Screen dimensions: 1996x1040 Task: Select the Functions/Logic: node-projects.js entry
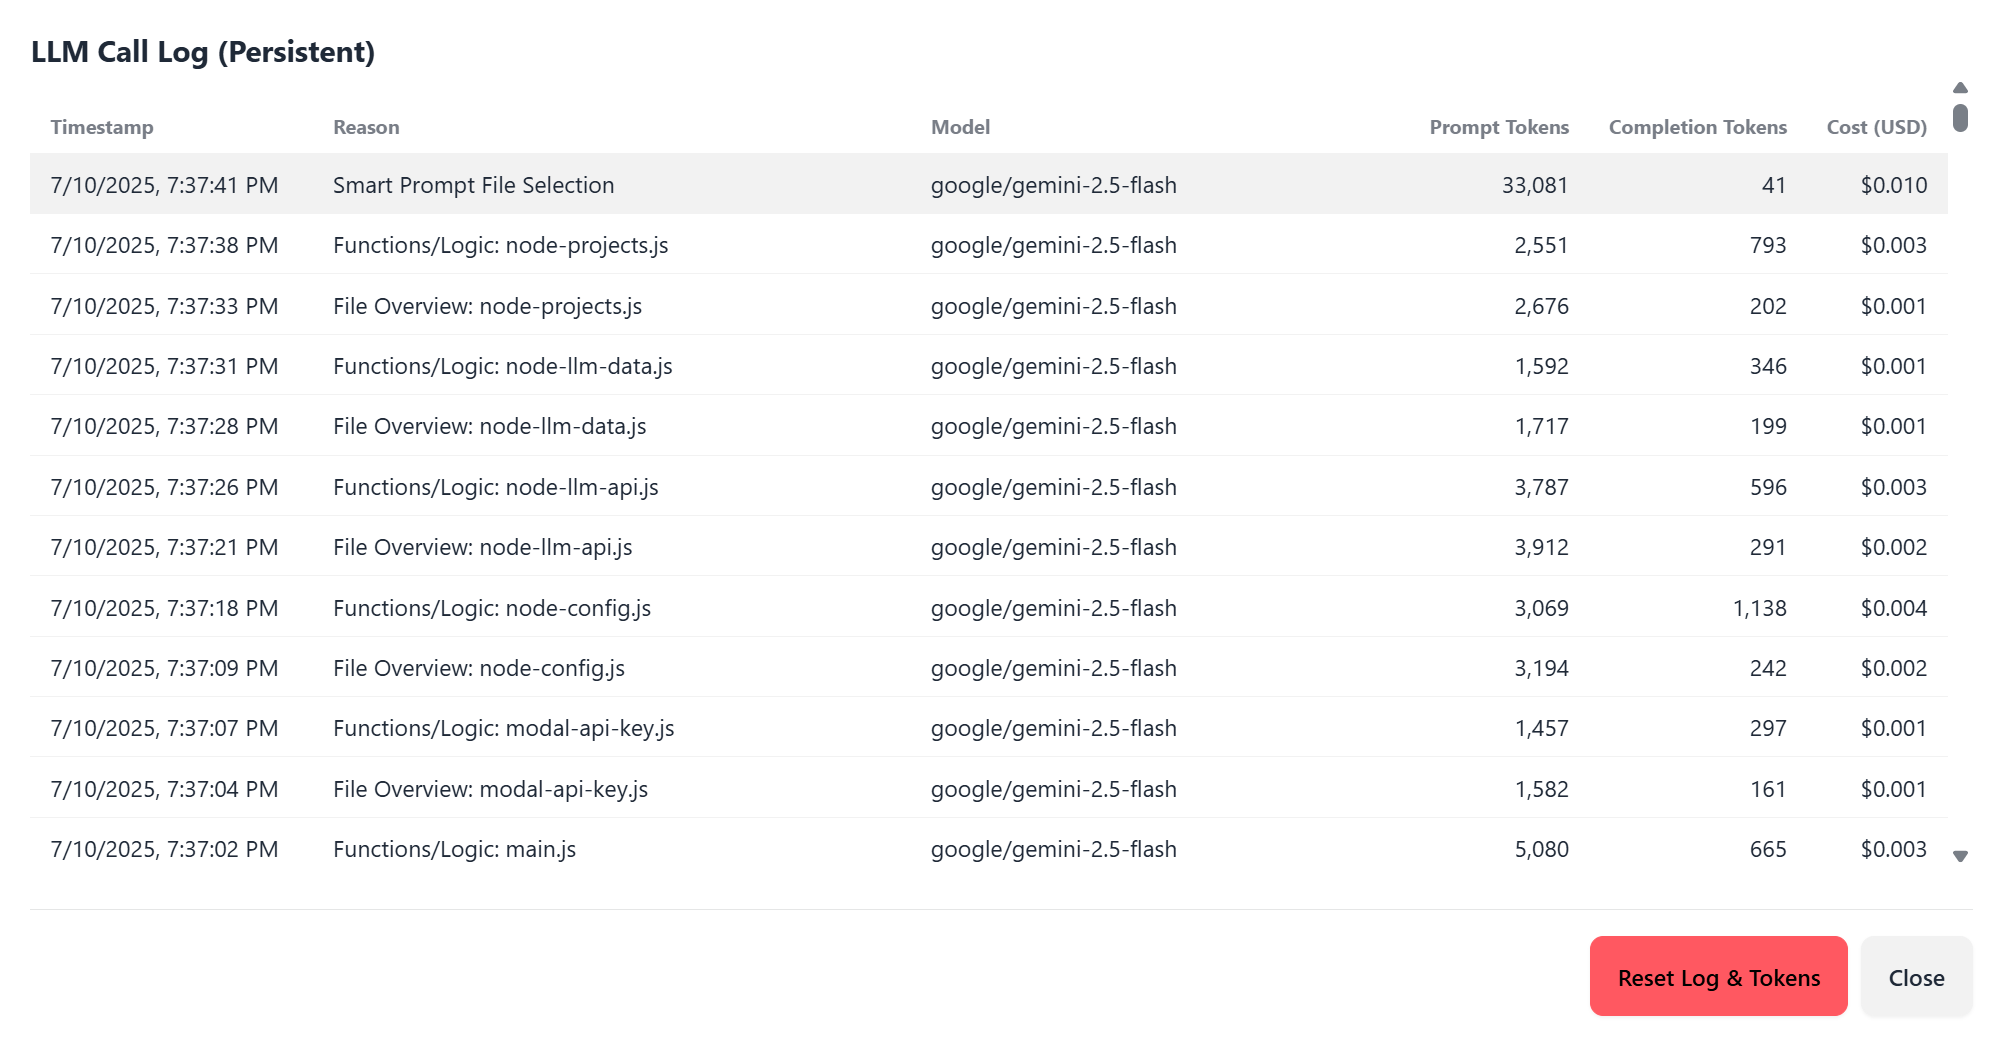click(600, 245)
